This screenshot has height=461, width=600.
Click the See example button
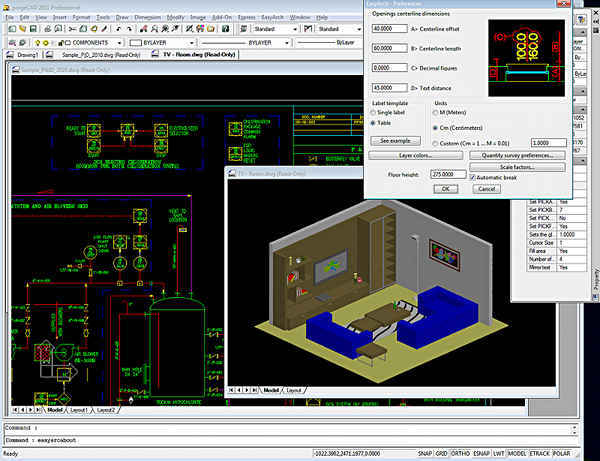click(x=395, y=141)
